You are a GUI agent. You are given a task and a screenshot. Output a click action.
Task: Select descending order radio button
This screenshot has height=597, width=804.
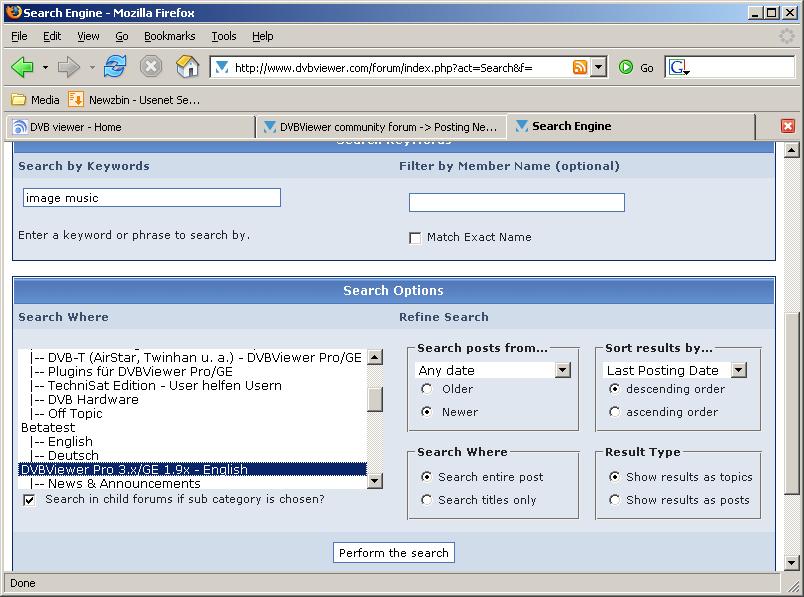coord(614,389)
